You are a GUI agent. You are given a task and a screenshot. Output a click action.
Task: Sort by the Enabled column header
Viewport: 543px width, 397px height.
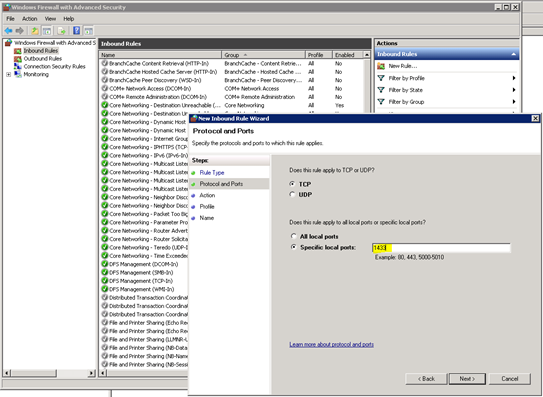tap(348, 55)
